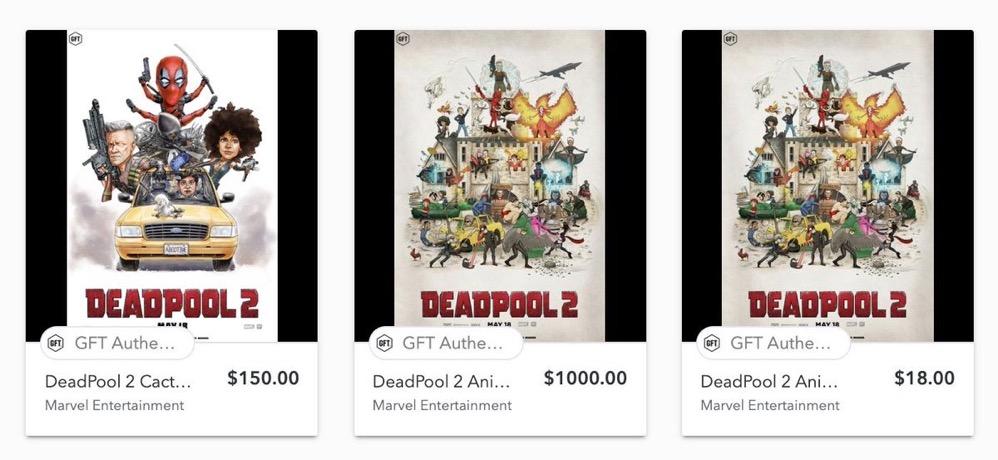Open the "DeadPool 2 Ani..." title priced $18.00

tap(770, 381)
